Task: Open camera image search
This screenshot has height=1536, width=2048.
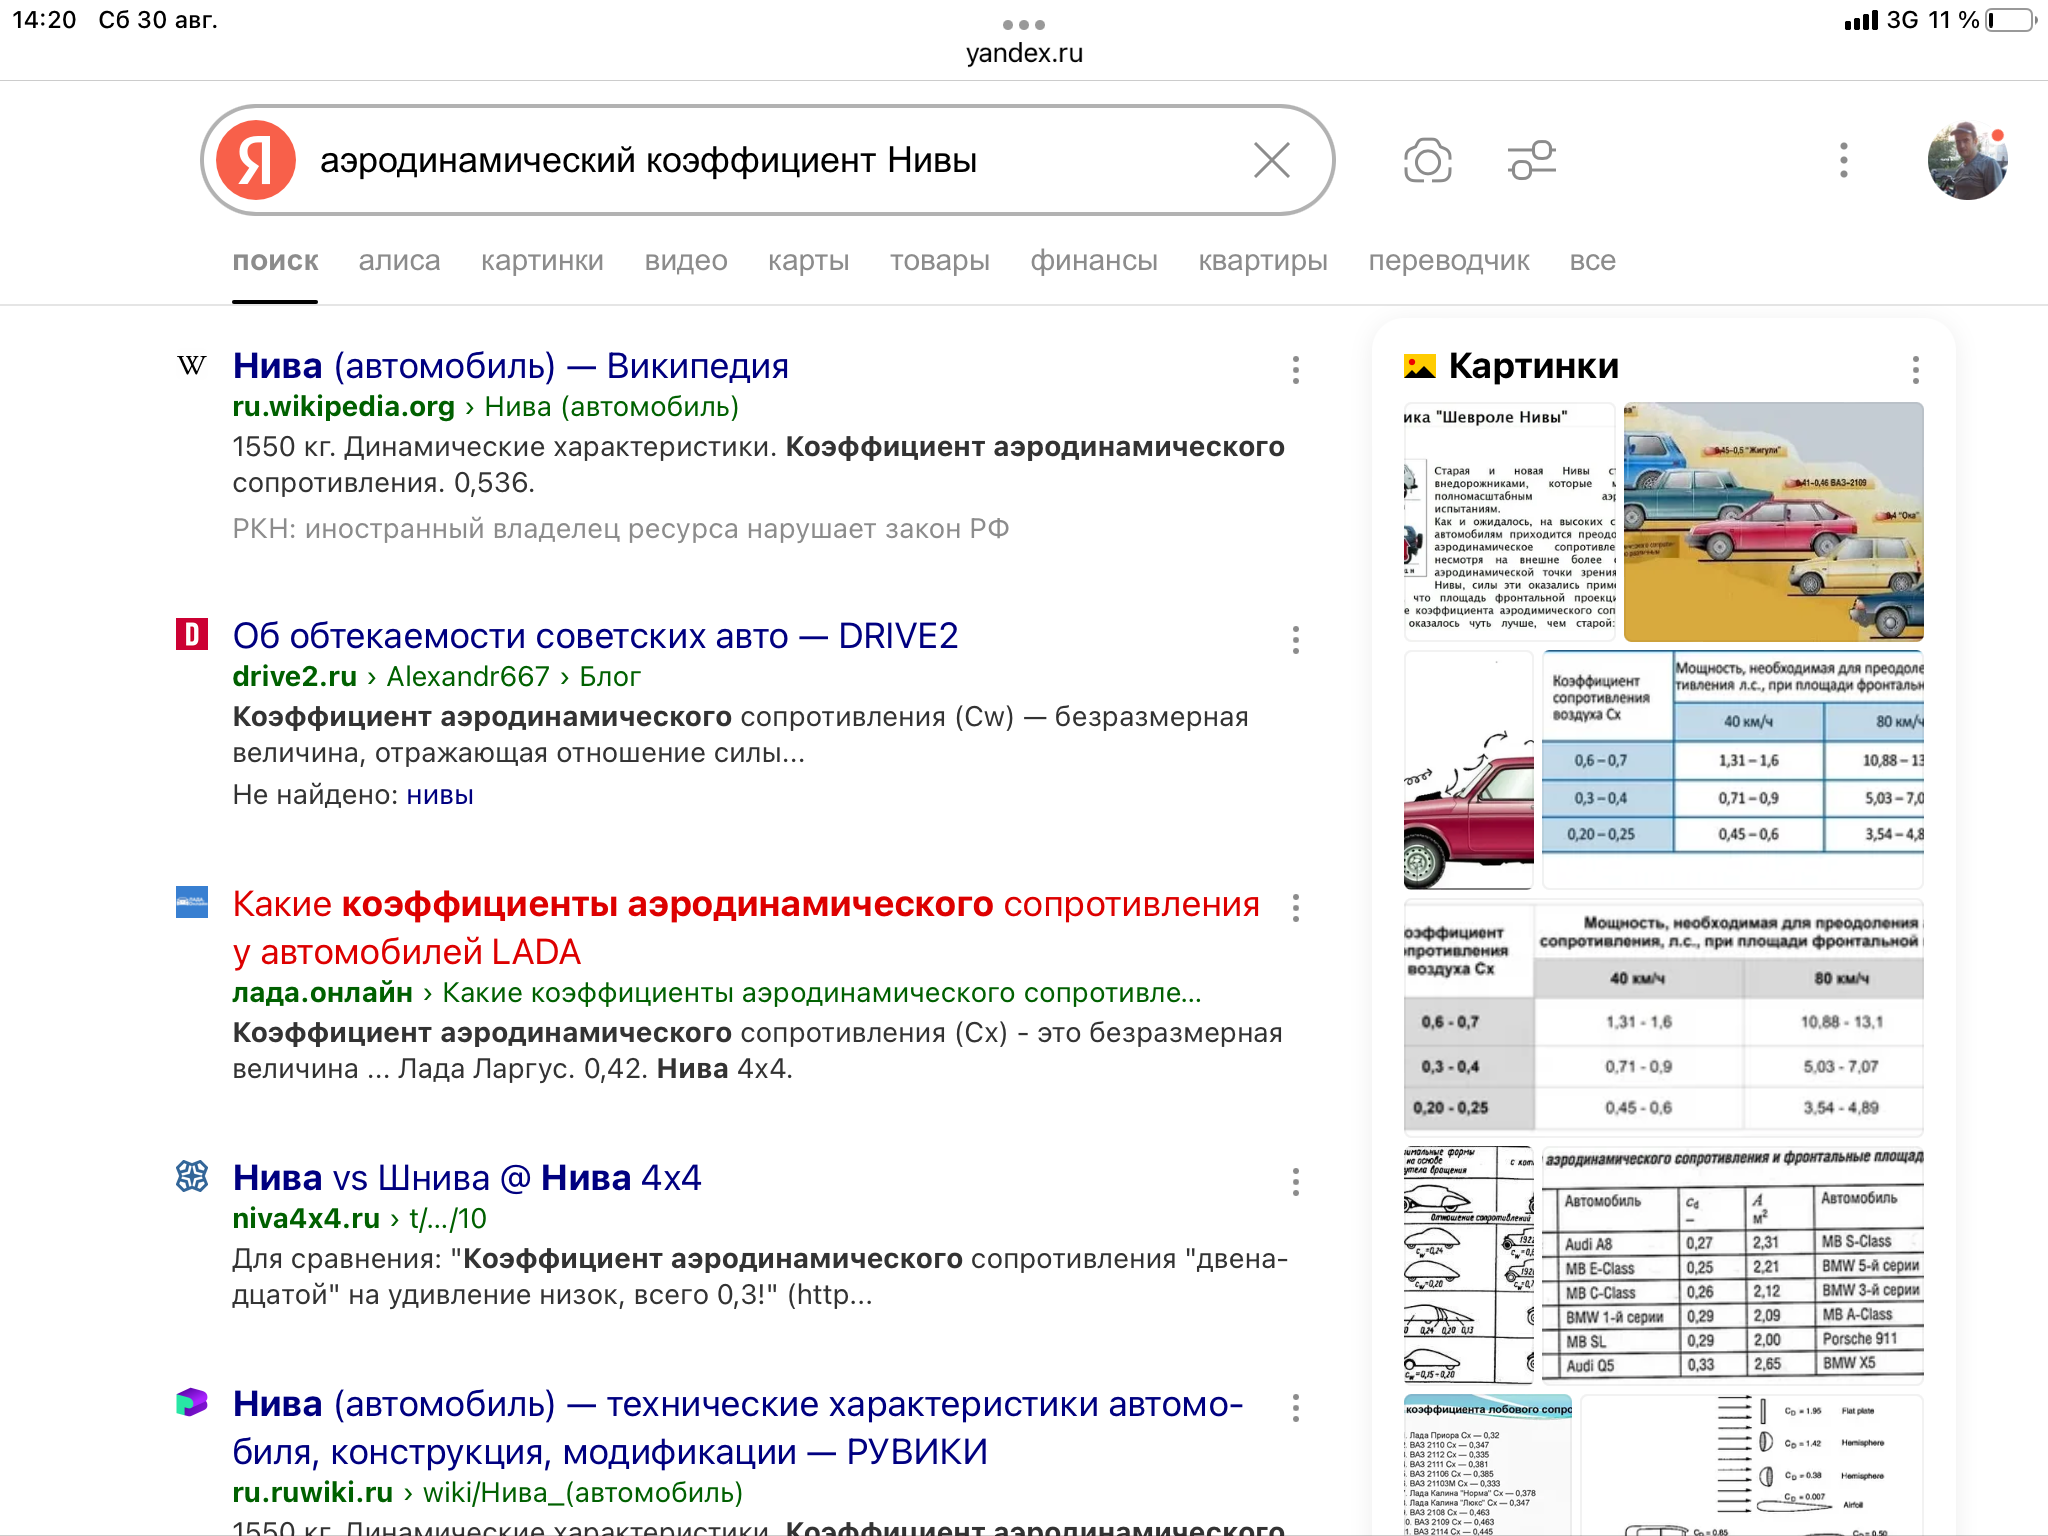Action: (1427, 160)
